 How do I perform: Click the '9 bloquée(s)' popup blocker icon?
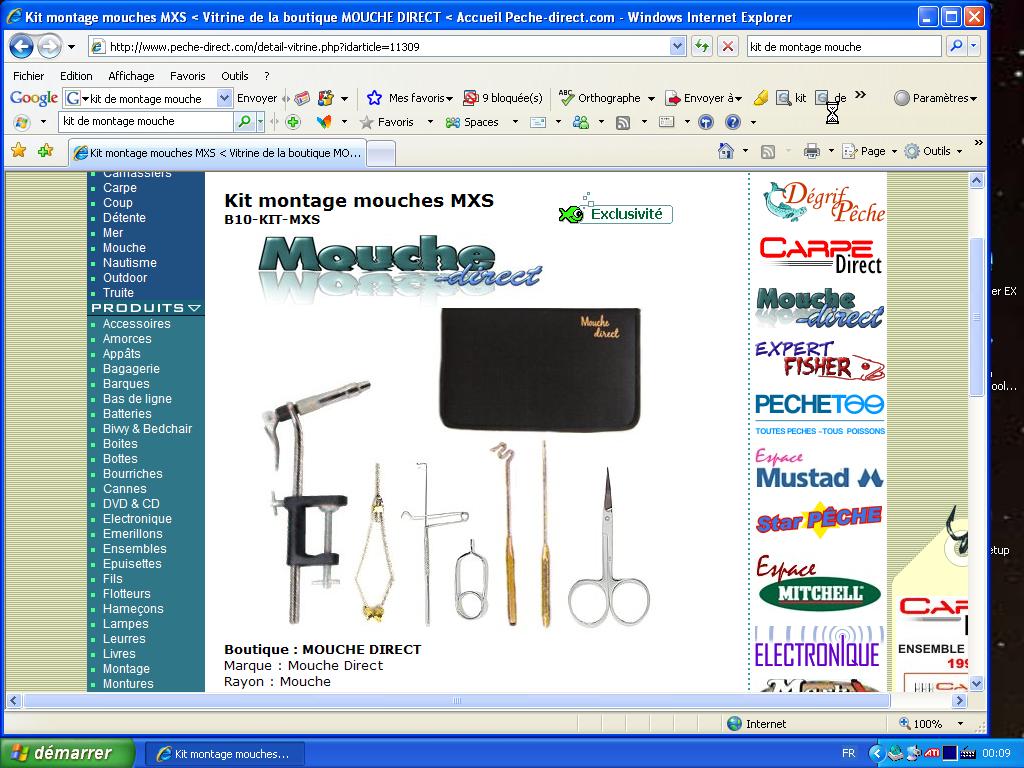470,98
